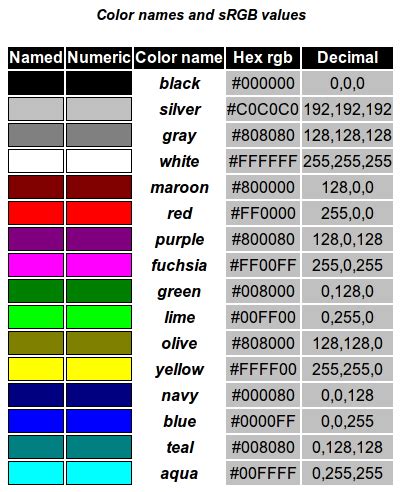Select the Named olive swatch
This screenshot has height=492, width=400.
[x=36, y=343]
